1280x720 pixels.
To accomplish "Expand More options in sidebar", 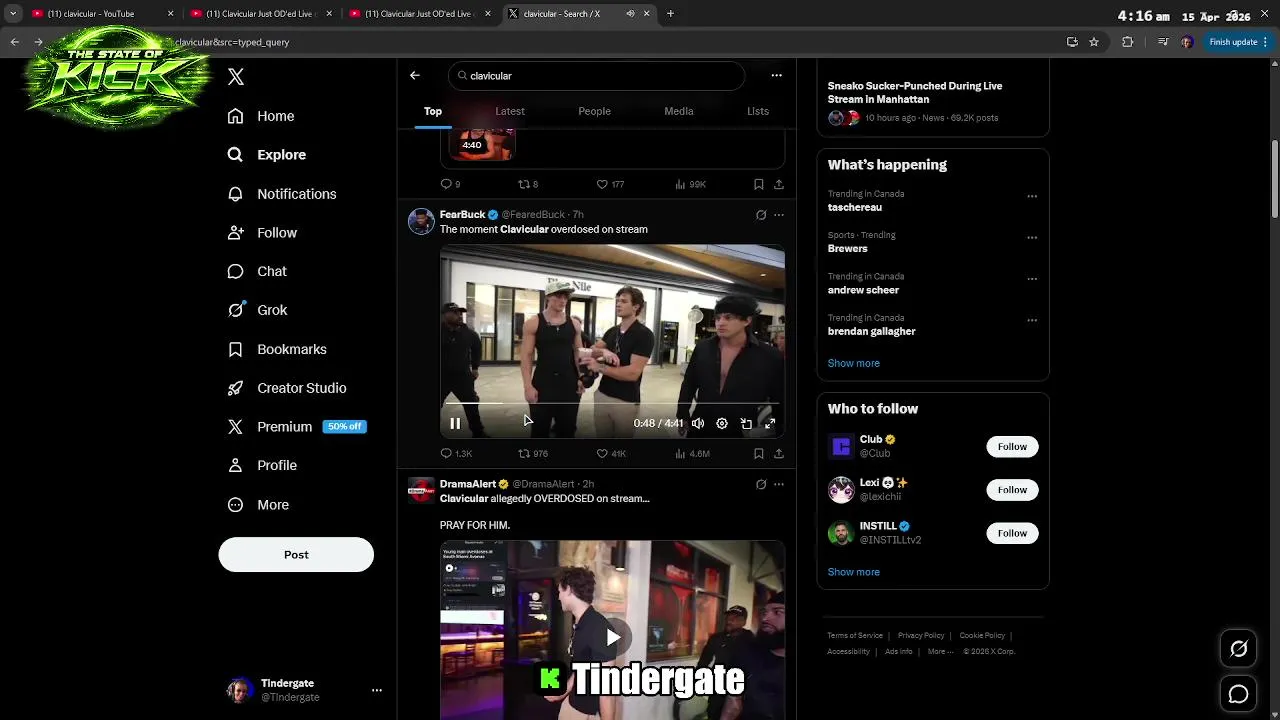I will click(x=258, y=505).
